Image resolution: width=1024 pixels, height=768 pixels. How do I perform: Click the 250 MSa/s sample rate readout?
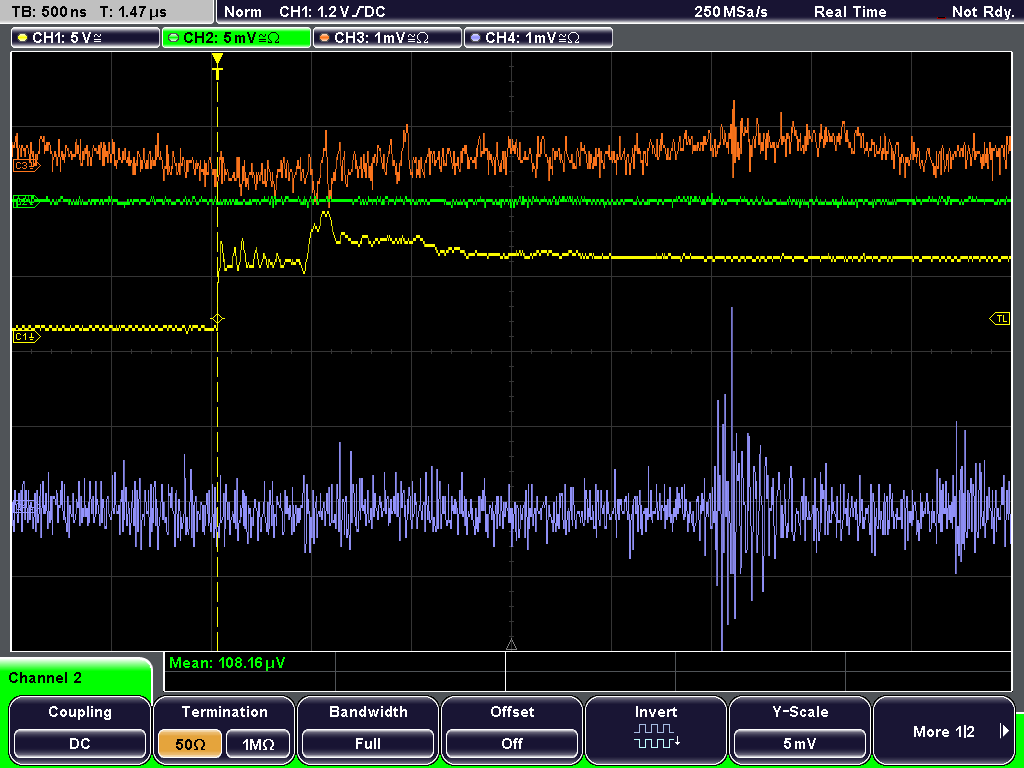point(731,12)
